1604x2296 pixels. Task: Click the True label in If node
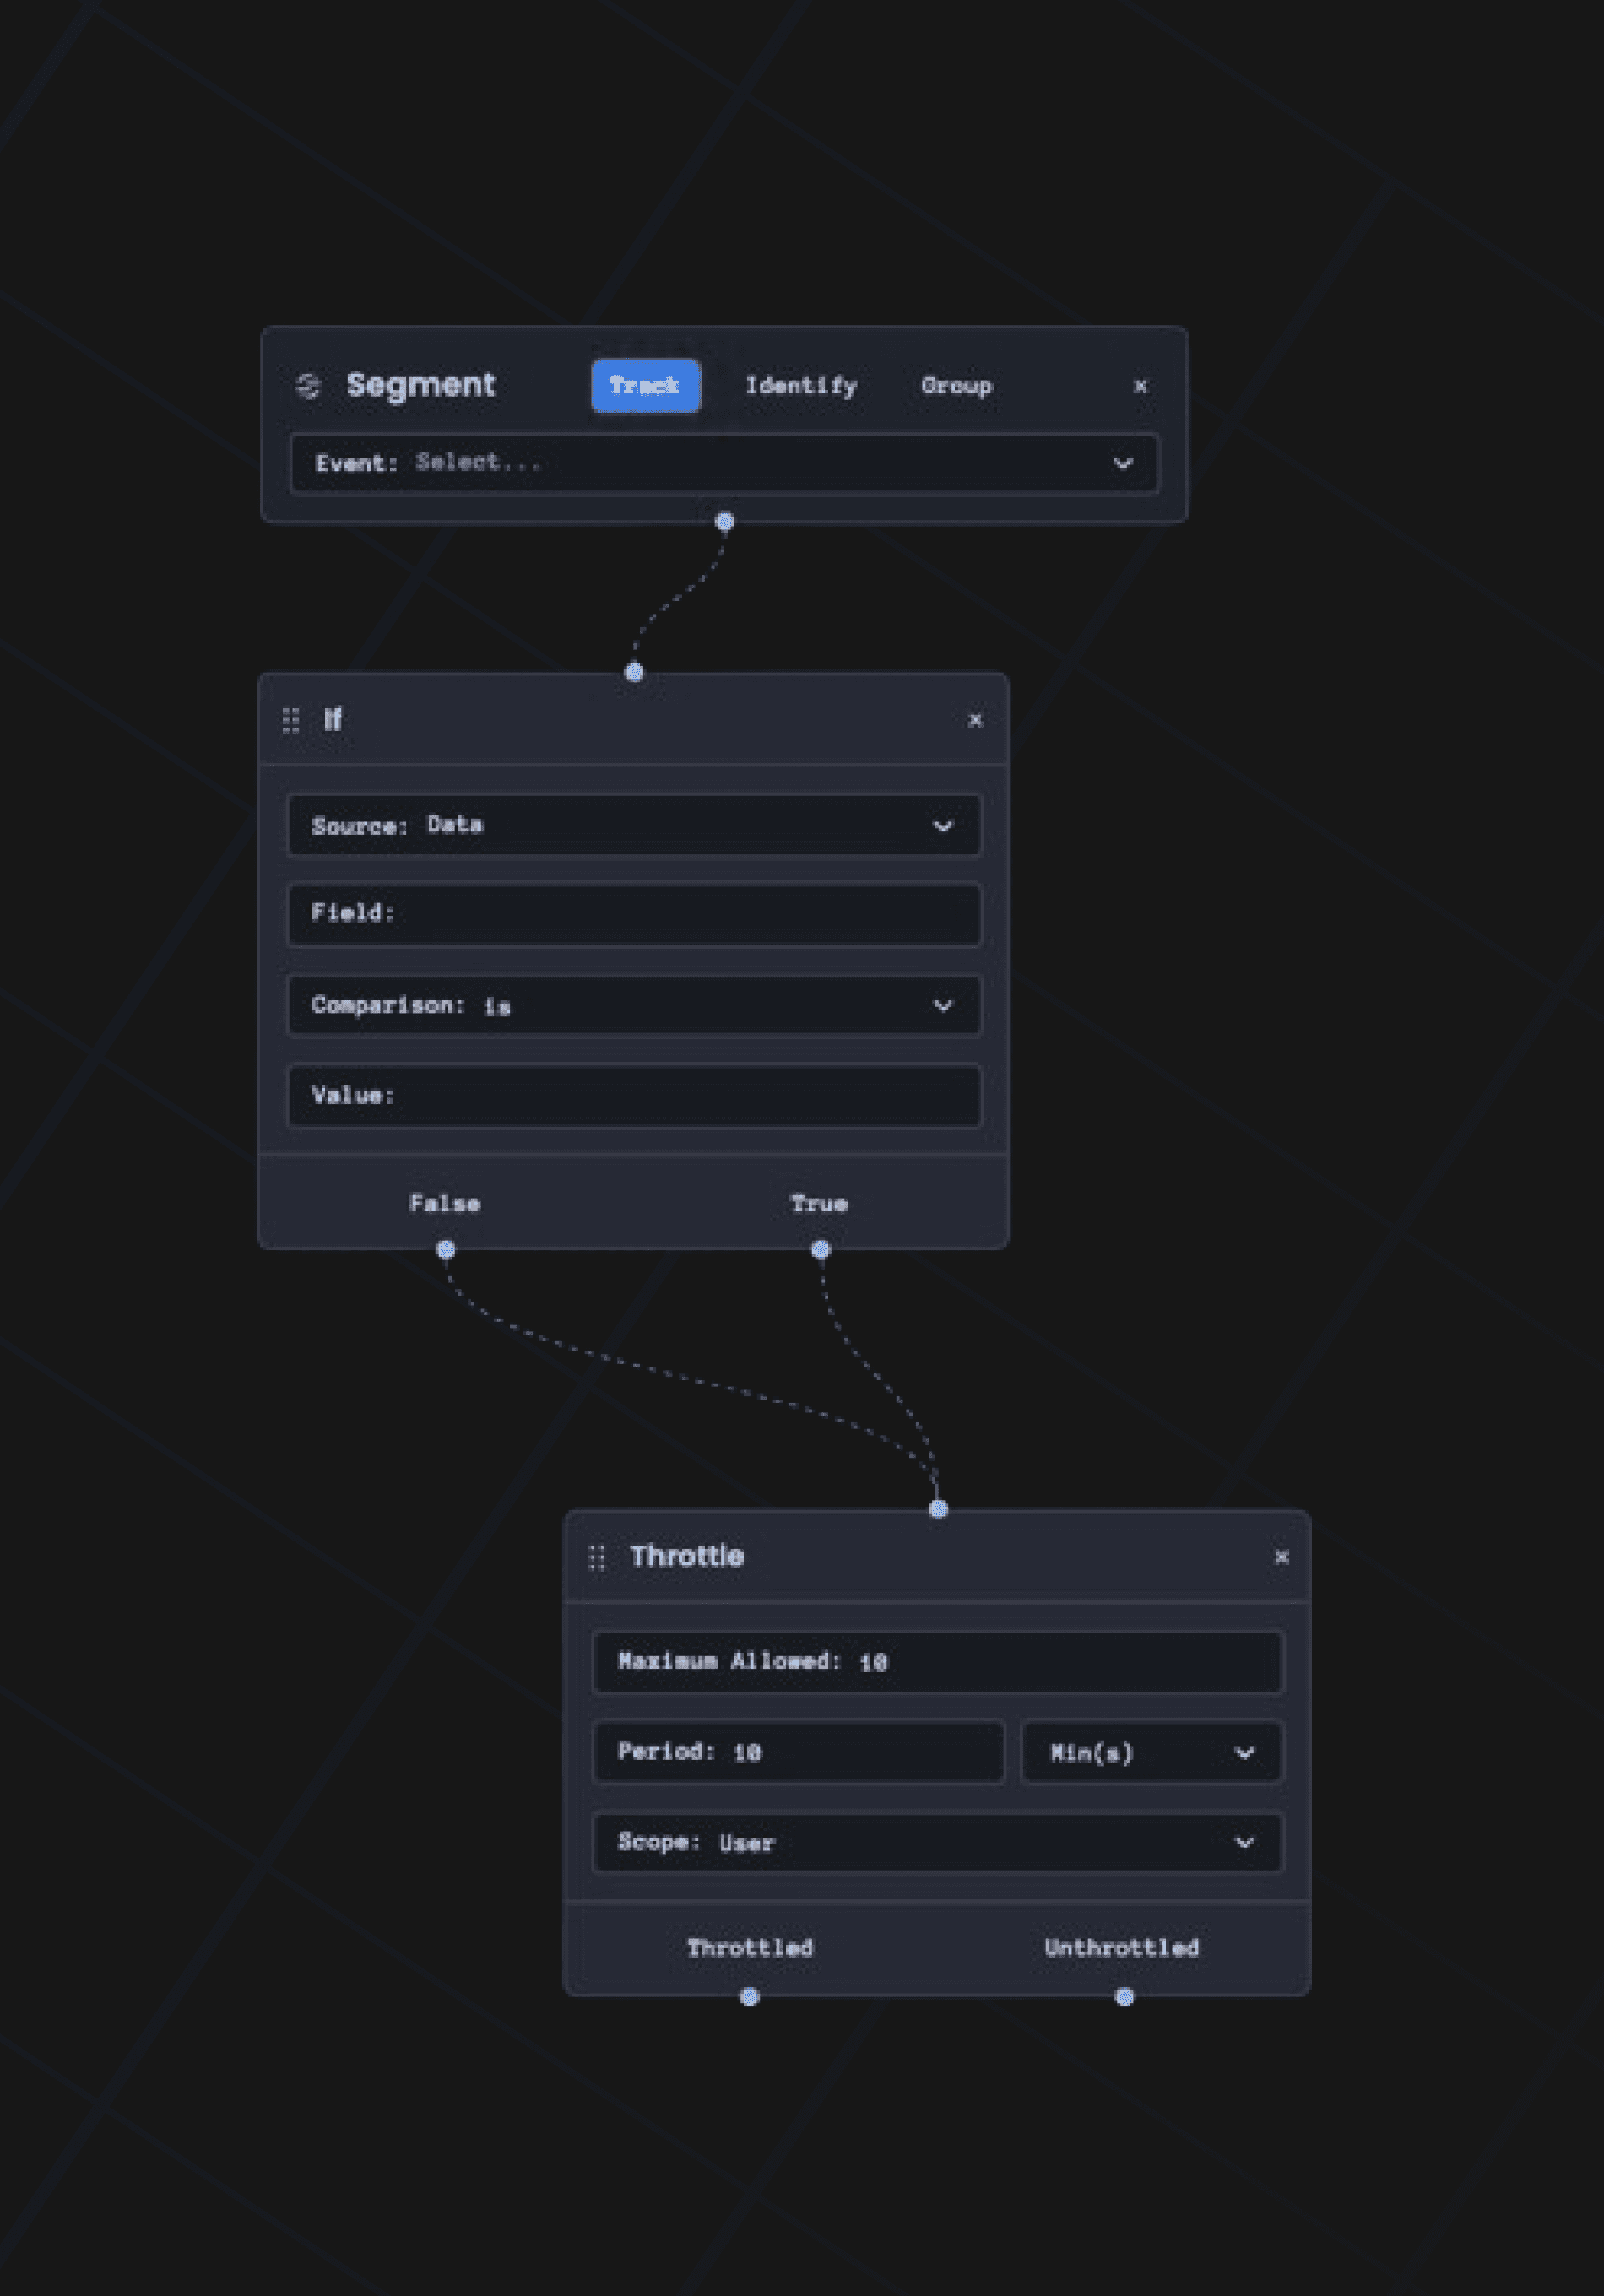click(x=819, y=1203)
